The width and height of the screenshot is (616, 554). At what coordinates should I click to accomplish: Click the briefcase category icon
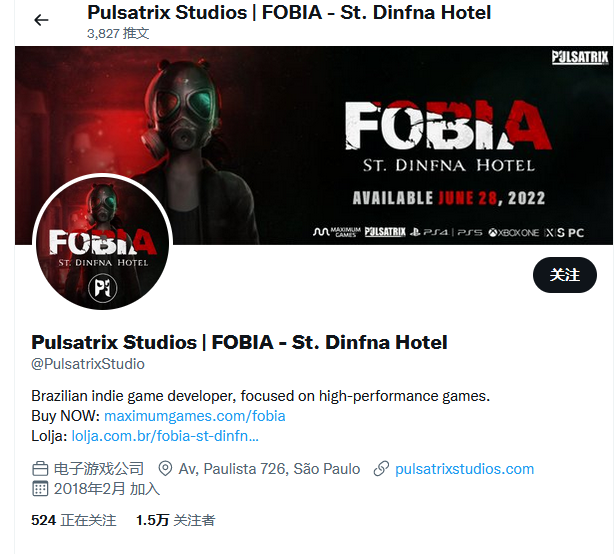point(40,469)
